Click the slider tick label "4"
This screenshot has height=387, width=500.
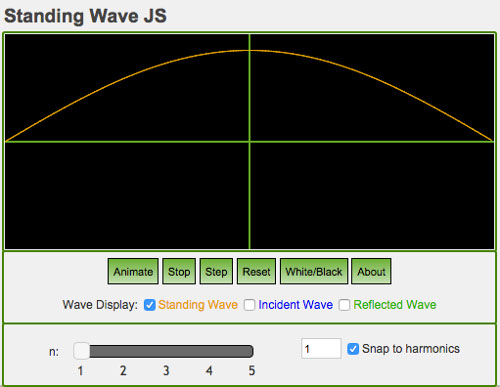209,371
